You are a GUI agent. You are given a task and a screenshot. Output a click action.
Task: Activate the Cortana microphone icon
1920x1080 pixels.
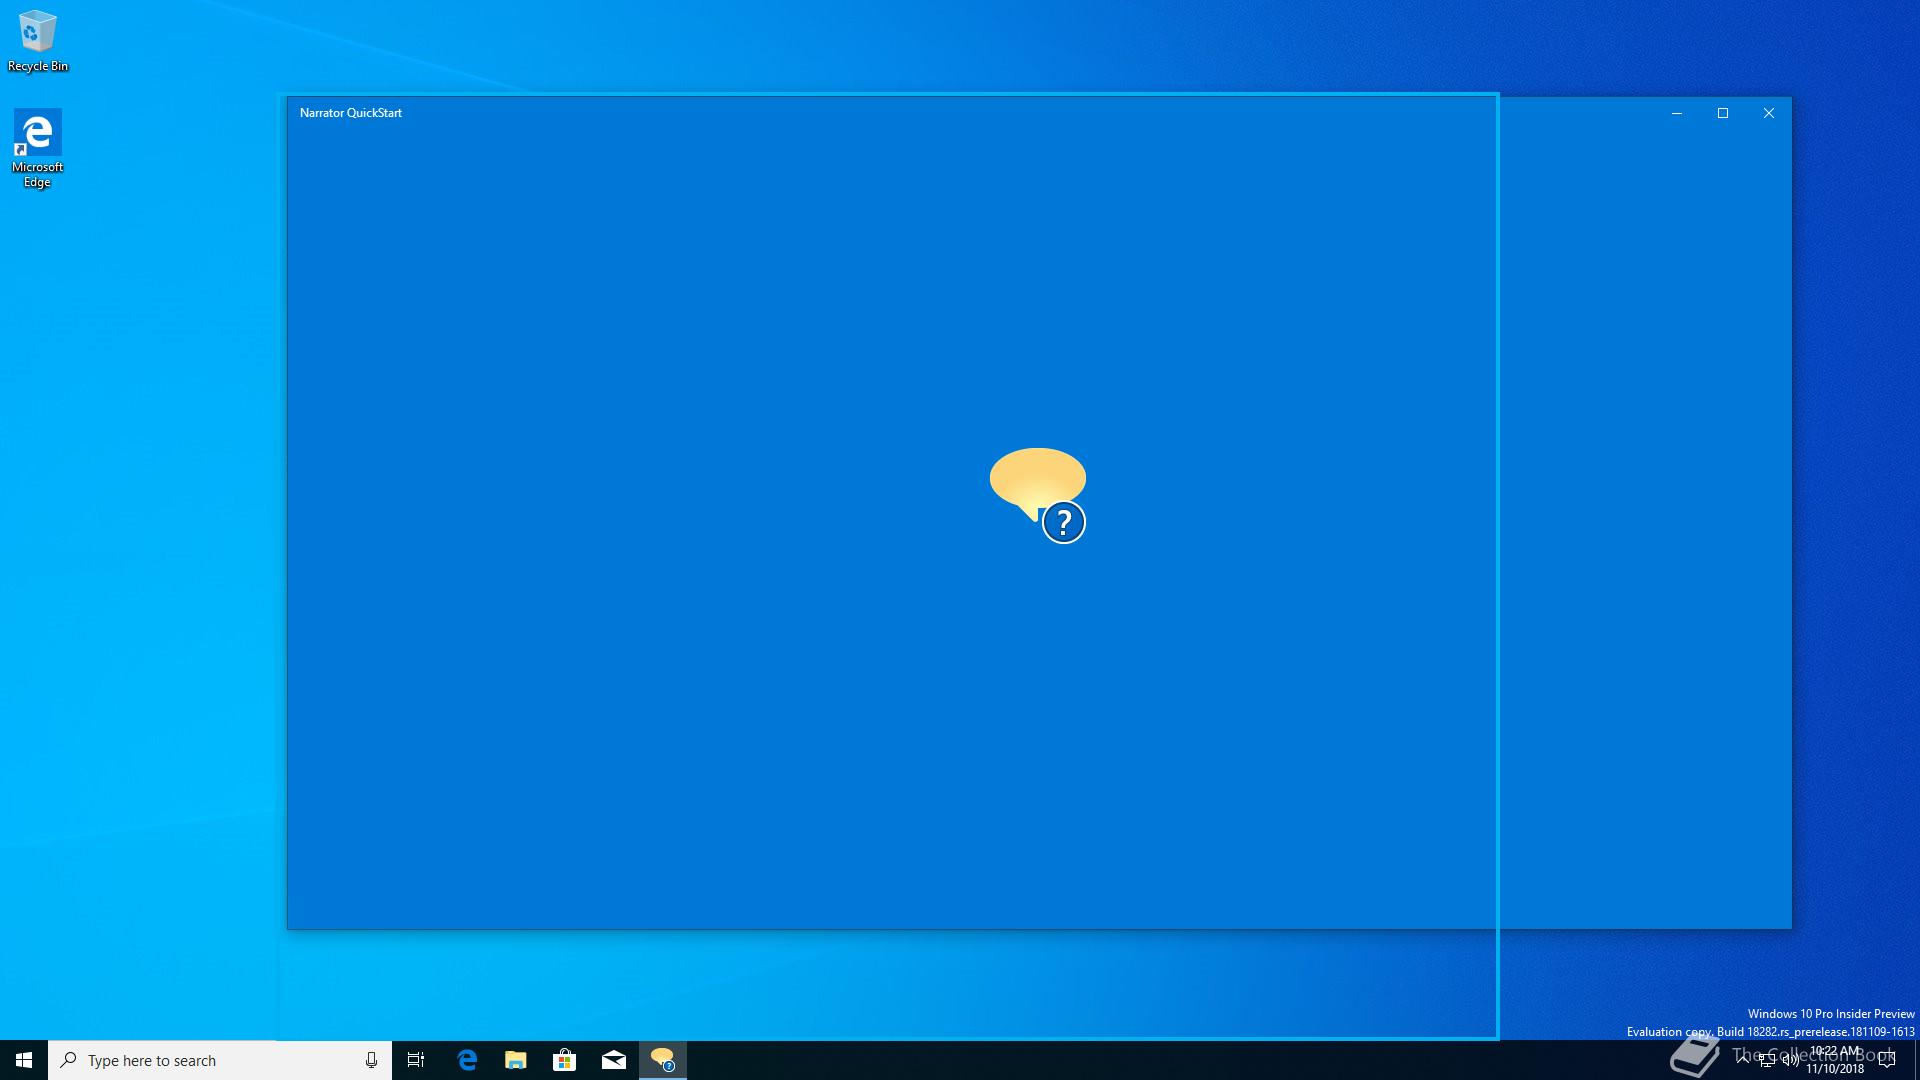click(x=371, y=1060)
